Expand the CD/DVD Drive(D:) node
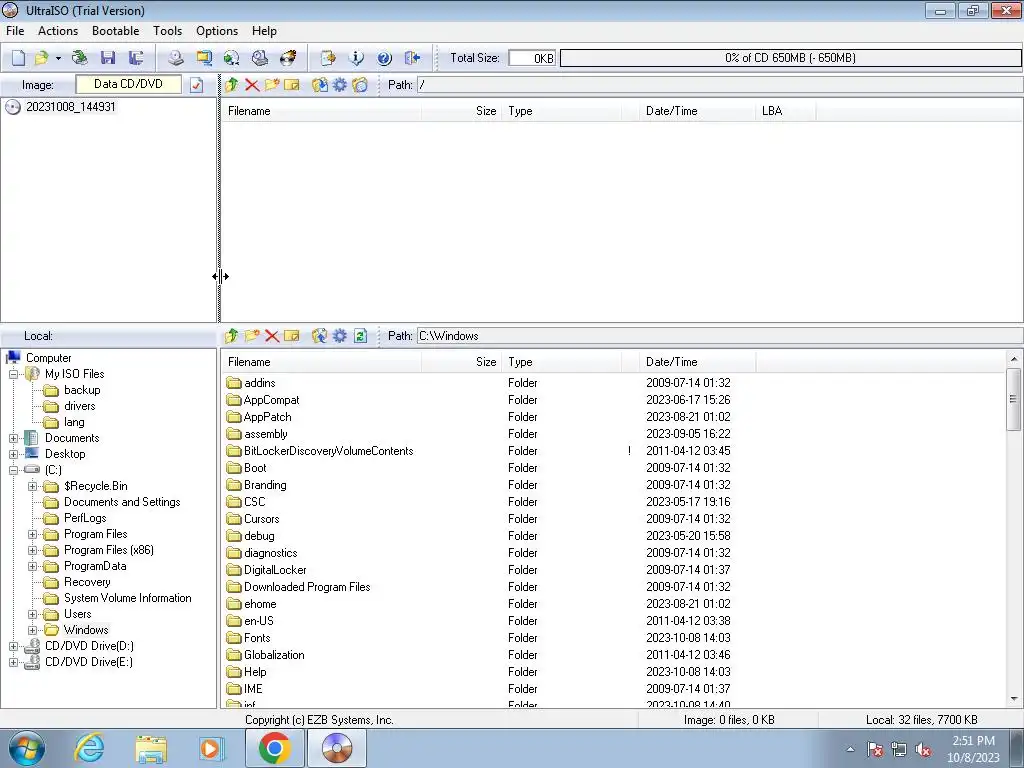Image resolution: width=1024 pixels, height=768 pixels. coord(13,646)
